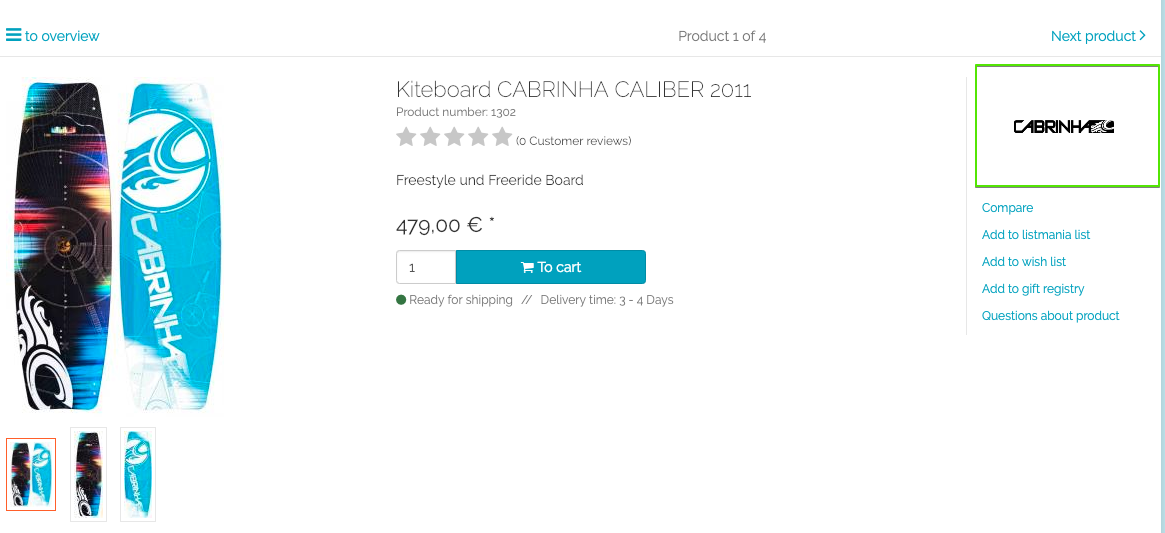Click the green Ready for shipping indicator dot
The image size is (1165, 533).
coord(401,300)
